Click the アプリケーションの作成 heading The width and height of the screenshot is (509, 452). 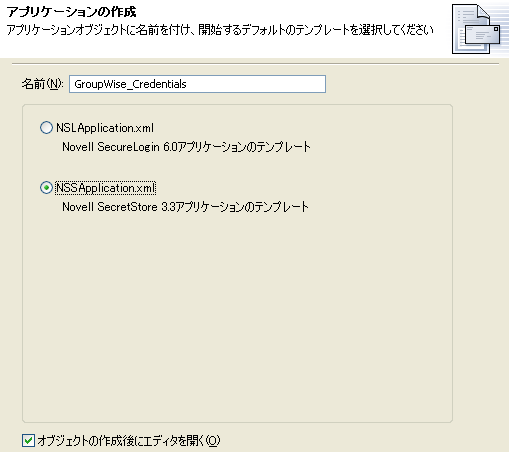coord(71,12)
